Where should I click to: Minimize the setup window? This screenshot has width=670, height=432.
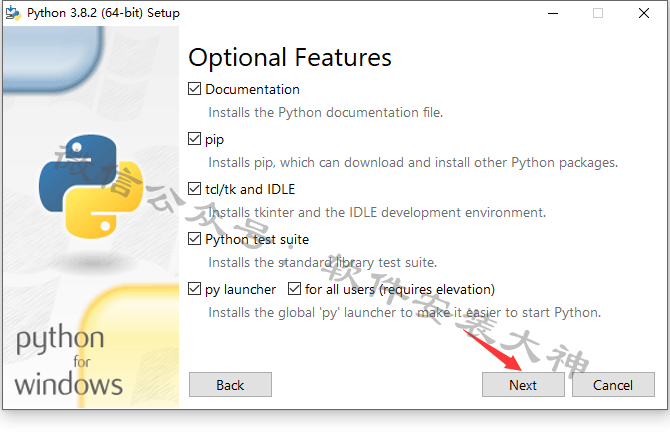tap(553, 13)
